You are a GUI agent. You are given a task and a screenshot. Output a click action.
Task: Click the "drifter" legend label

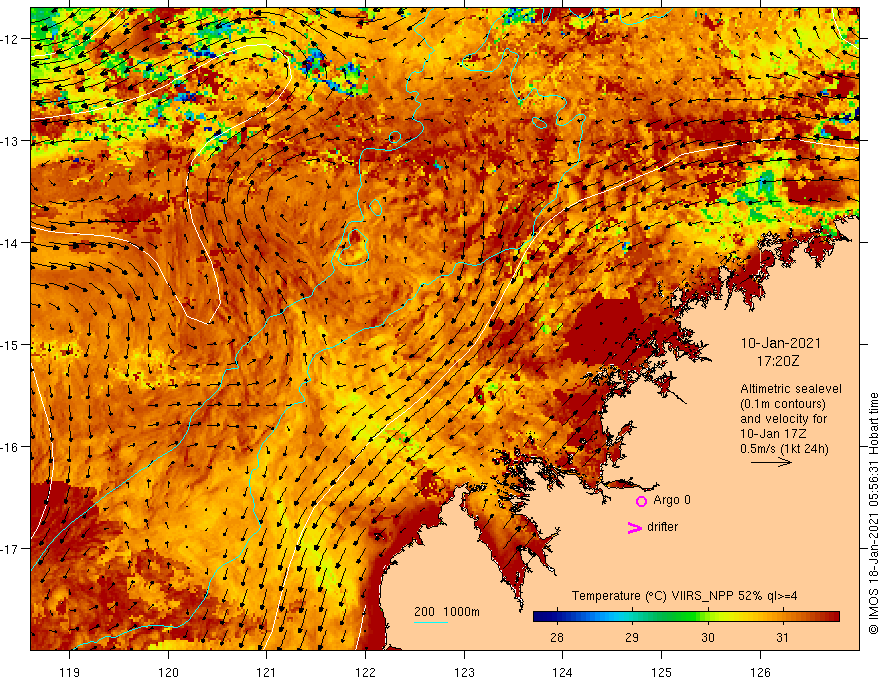pos(662,527)
